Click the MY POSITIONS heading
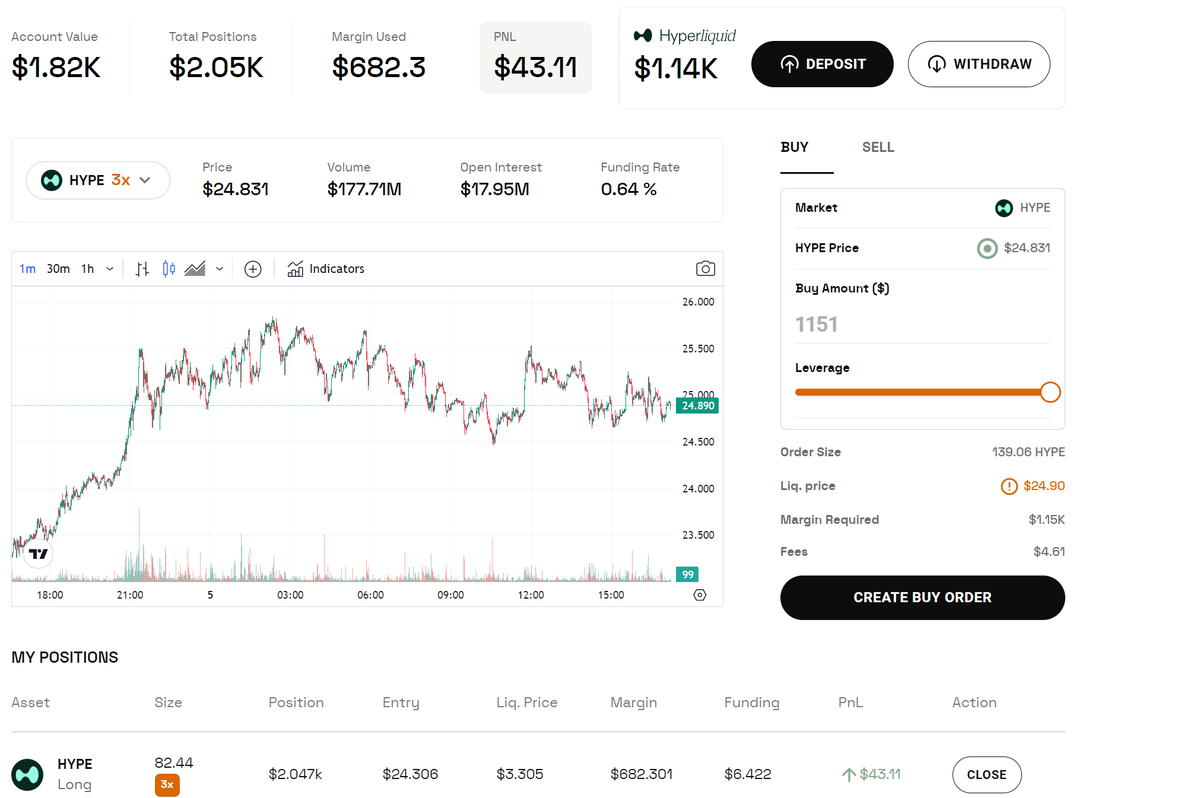This screenshot has width=1200, height=798. coord(65,657)
